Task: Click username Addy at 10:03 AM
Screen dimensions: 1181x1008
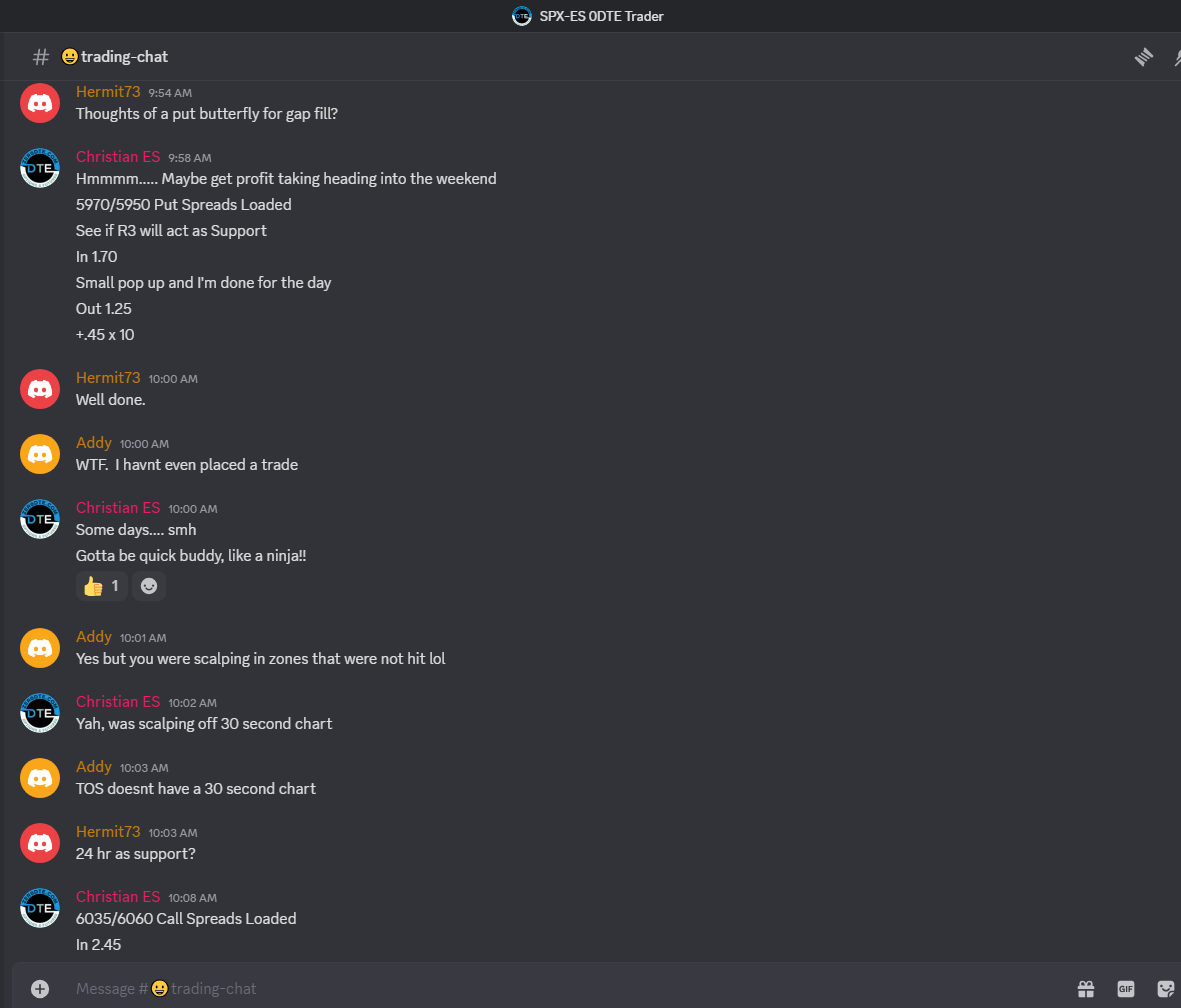Action: (94, 766)
